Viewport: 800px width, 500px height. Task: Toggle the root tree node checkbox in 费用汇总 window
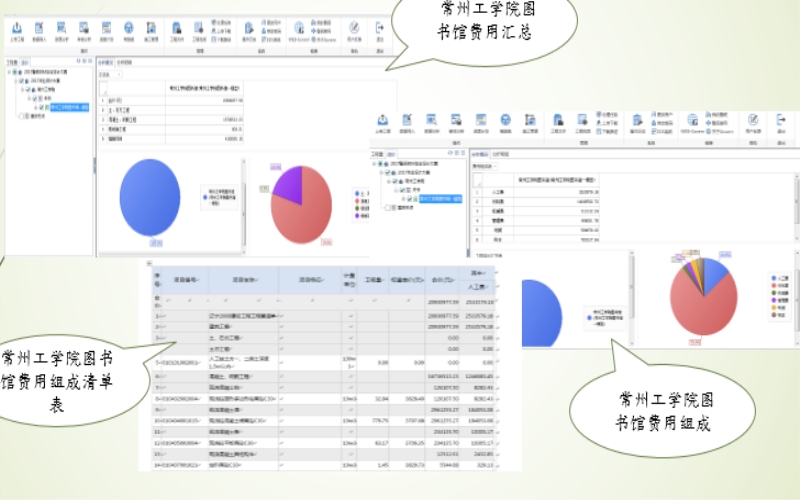[x=15, y=72]
